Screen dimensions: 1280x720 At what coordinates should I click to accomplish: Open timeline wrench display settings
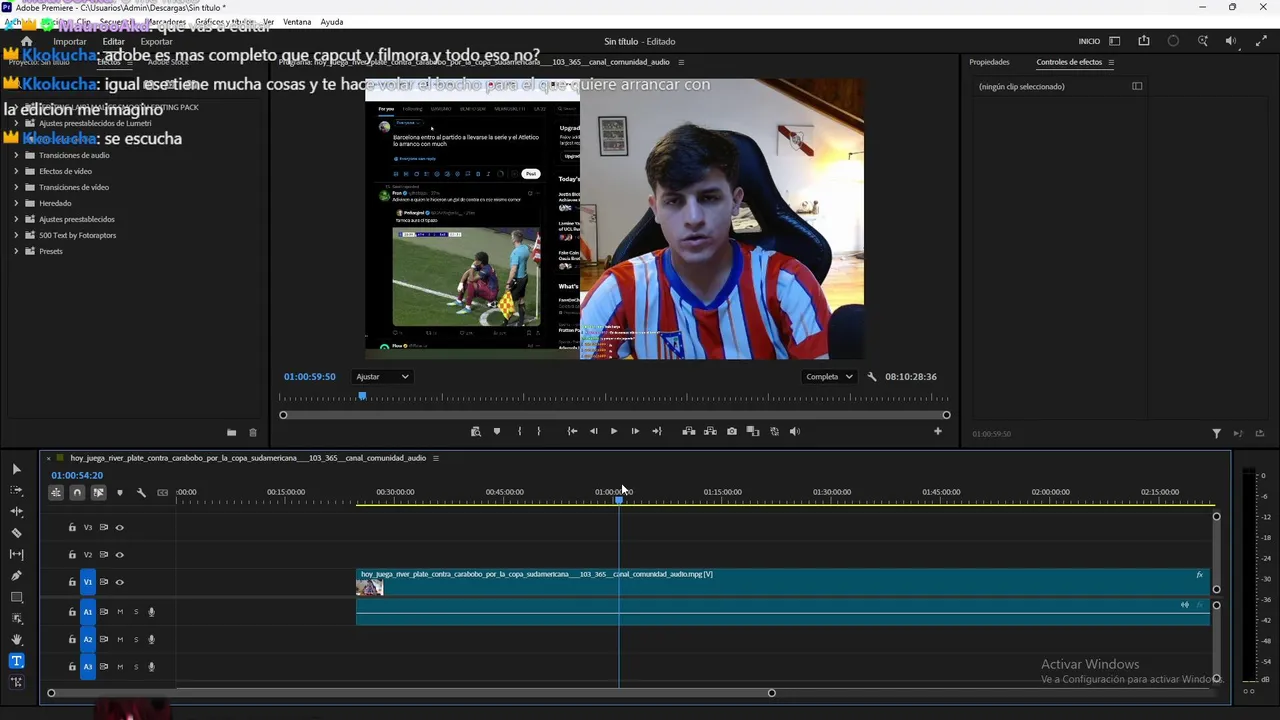(141, 492)
